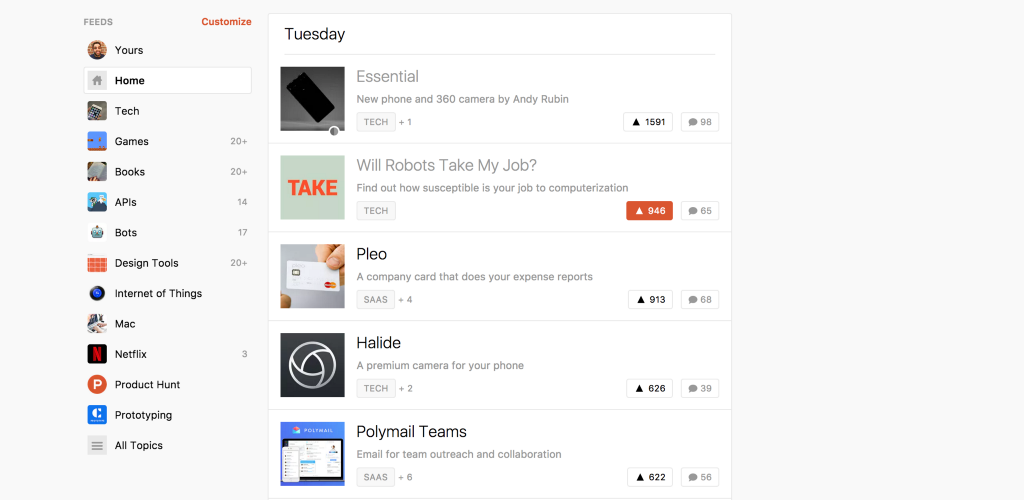Click the SAAS tag on Pleo
Screen dimensions: 1024x500
click(x=376, y=299)
